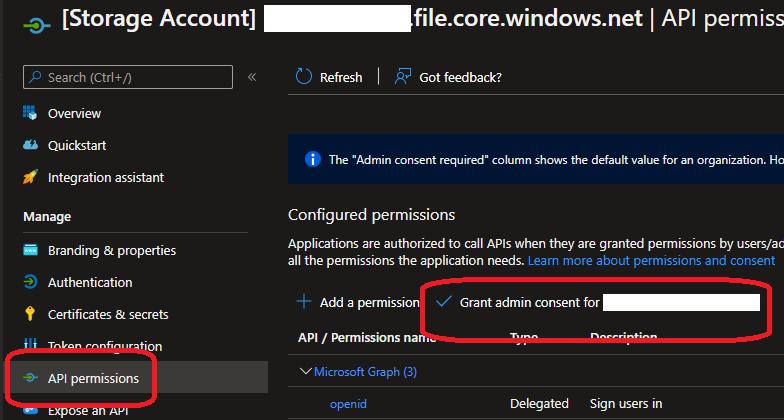Click the Branding & properties icon
This screenshot has width=784, height=420.
pos(30,250)
